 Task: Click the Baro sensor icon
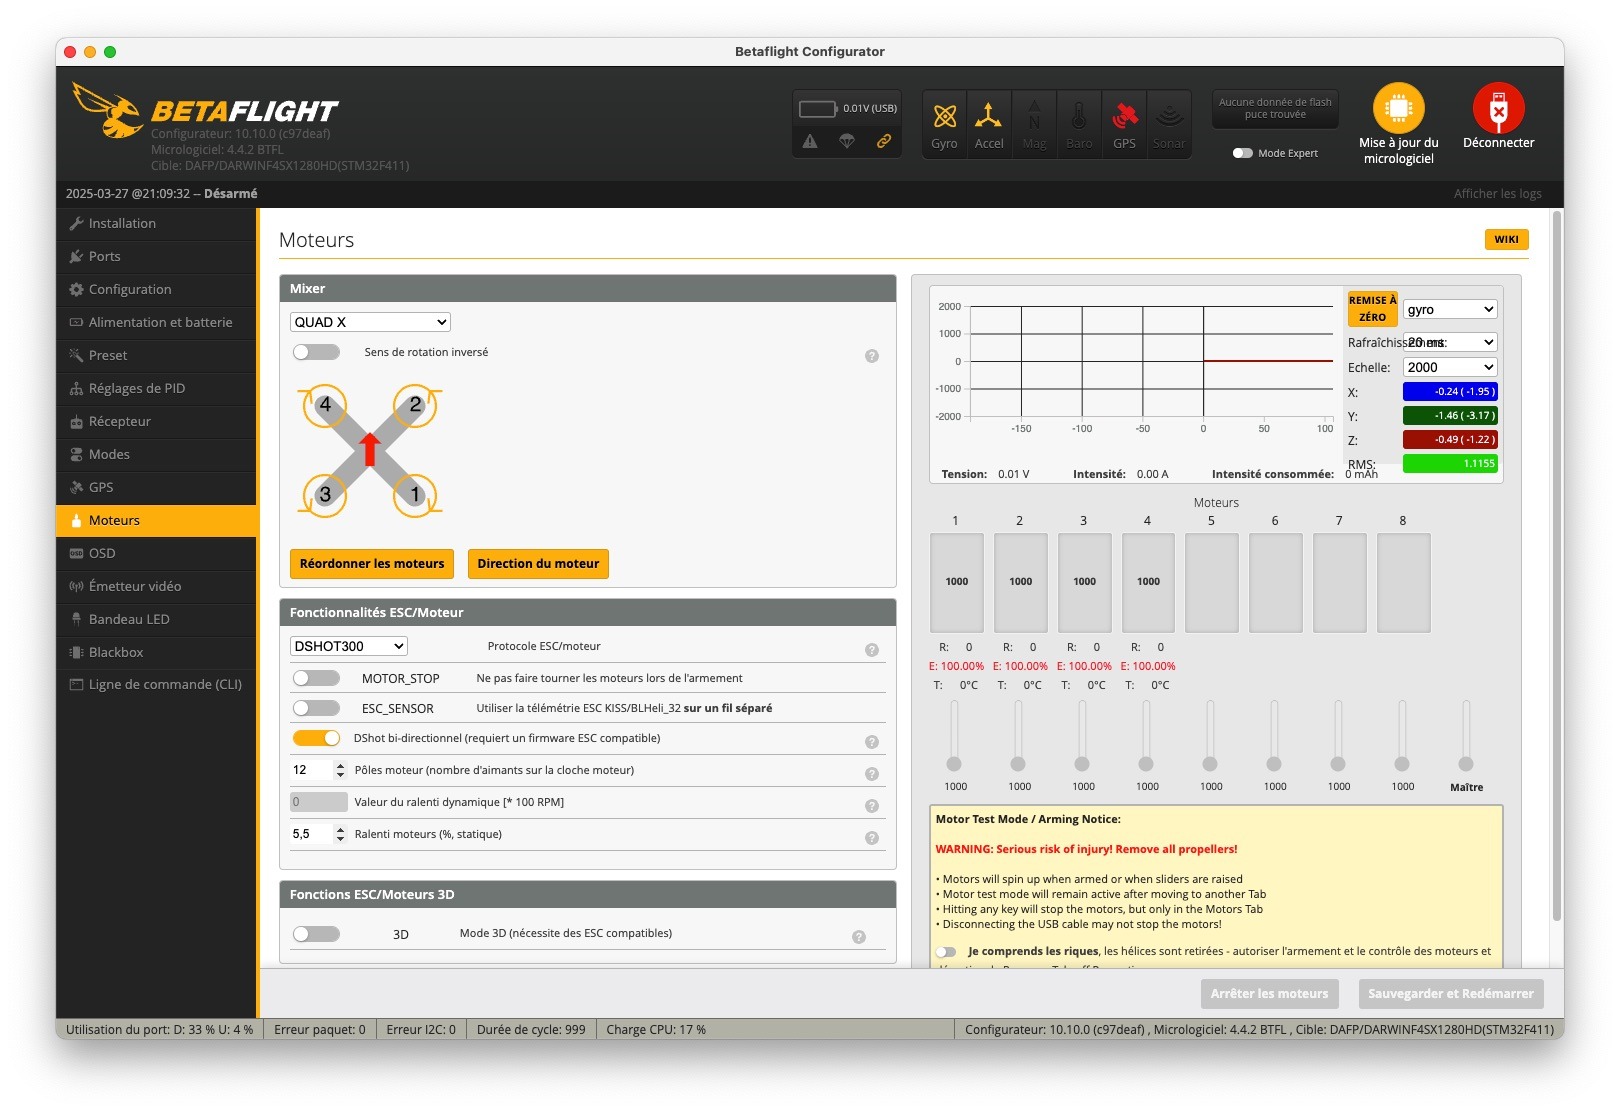[x=1079, y=116]
